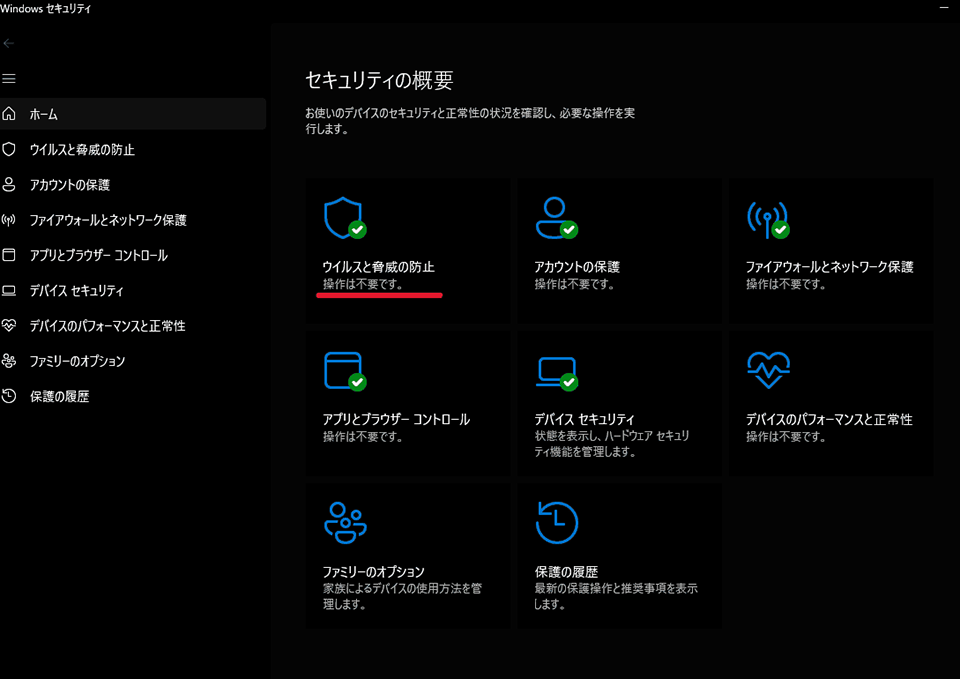Image resolution: width=960 pixels, height=679 pixels.
Task: Click the home icon in sidebar
Action: pos(9,114)
